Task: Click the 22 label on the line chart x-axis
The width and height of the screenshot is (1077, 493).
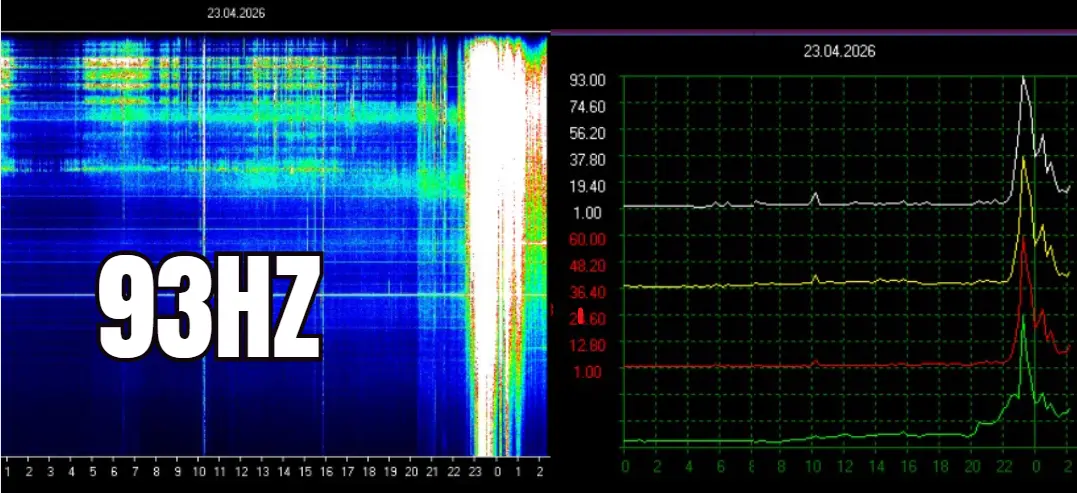Action: [1002, 466]
